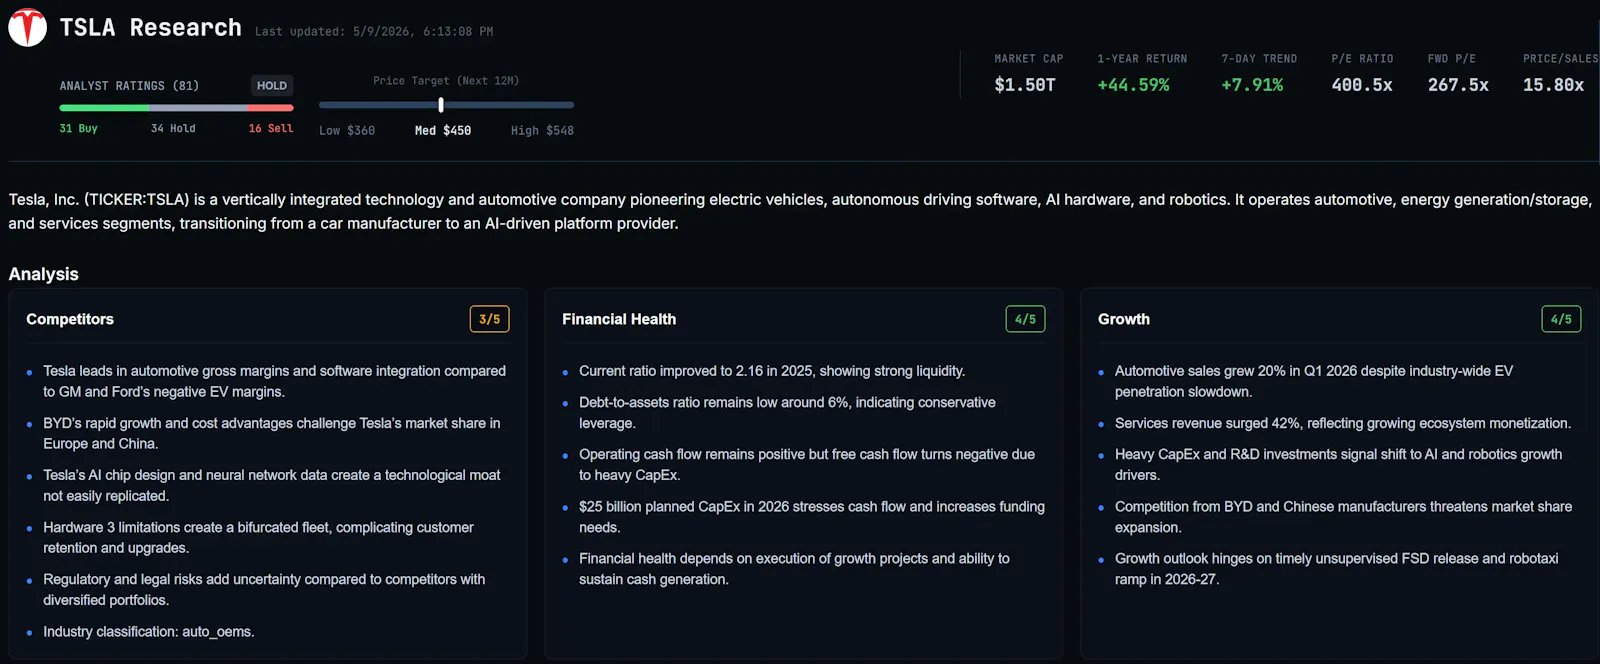This screenshot has width=1600, height=664.
Task: Click the PRICE/SALES column label
Action: [1560, 59]
